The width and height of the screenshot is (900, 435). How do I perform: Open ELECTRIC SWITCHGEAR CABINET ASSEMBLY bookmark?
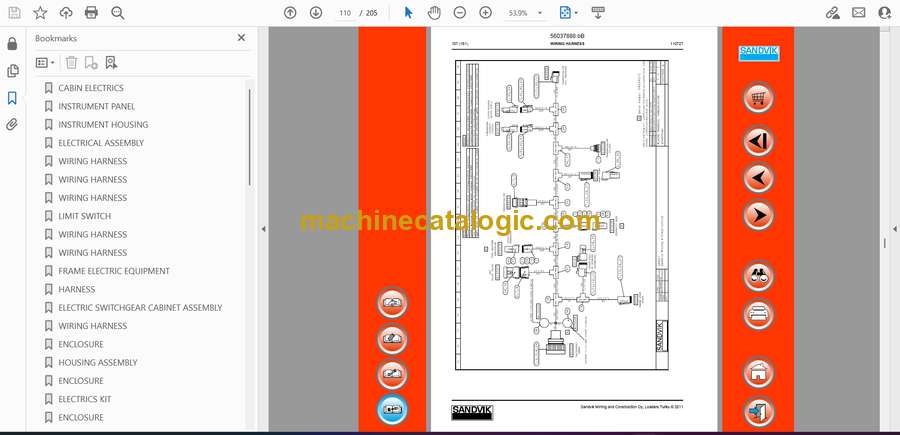tap(140, 308)
